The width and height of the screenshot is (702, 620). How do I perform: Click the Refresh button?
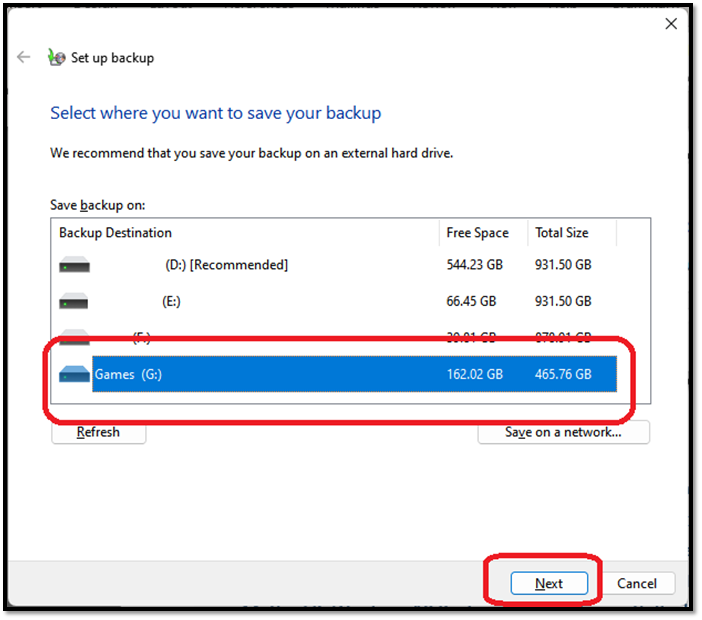click(x=98, y=432)
